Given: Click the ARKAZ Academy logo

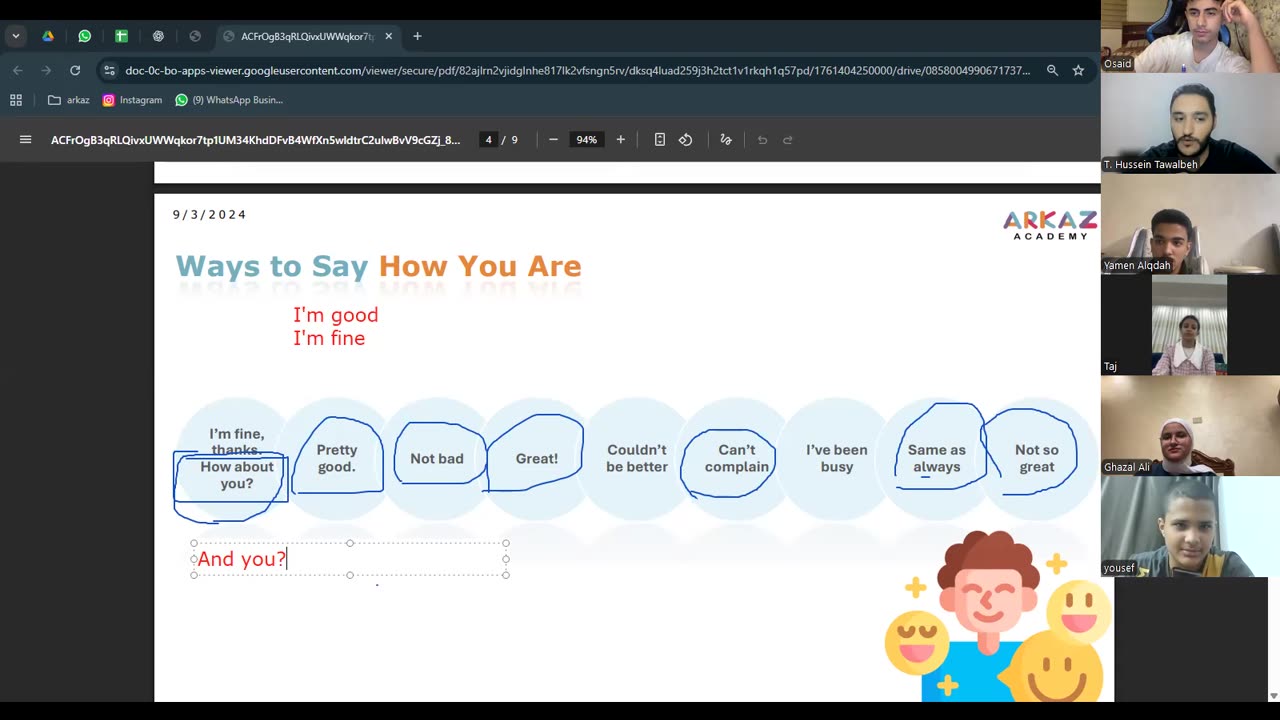Looking at the screenshot, I should (1050, 224).
